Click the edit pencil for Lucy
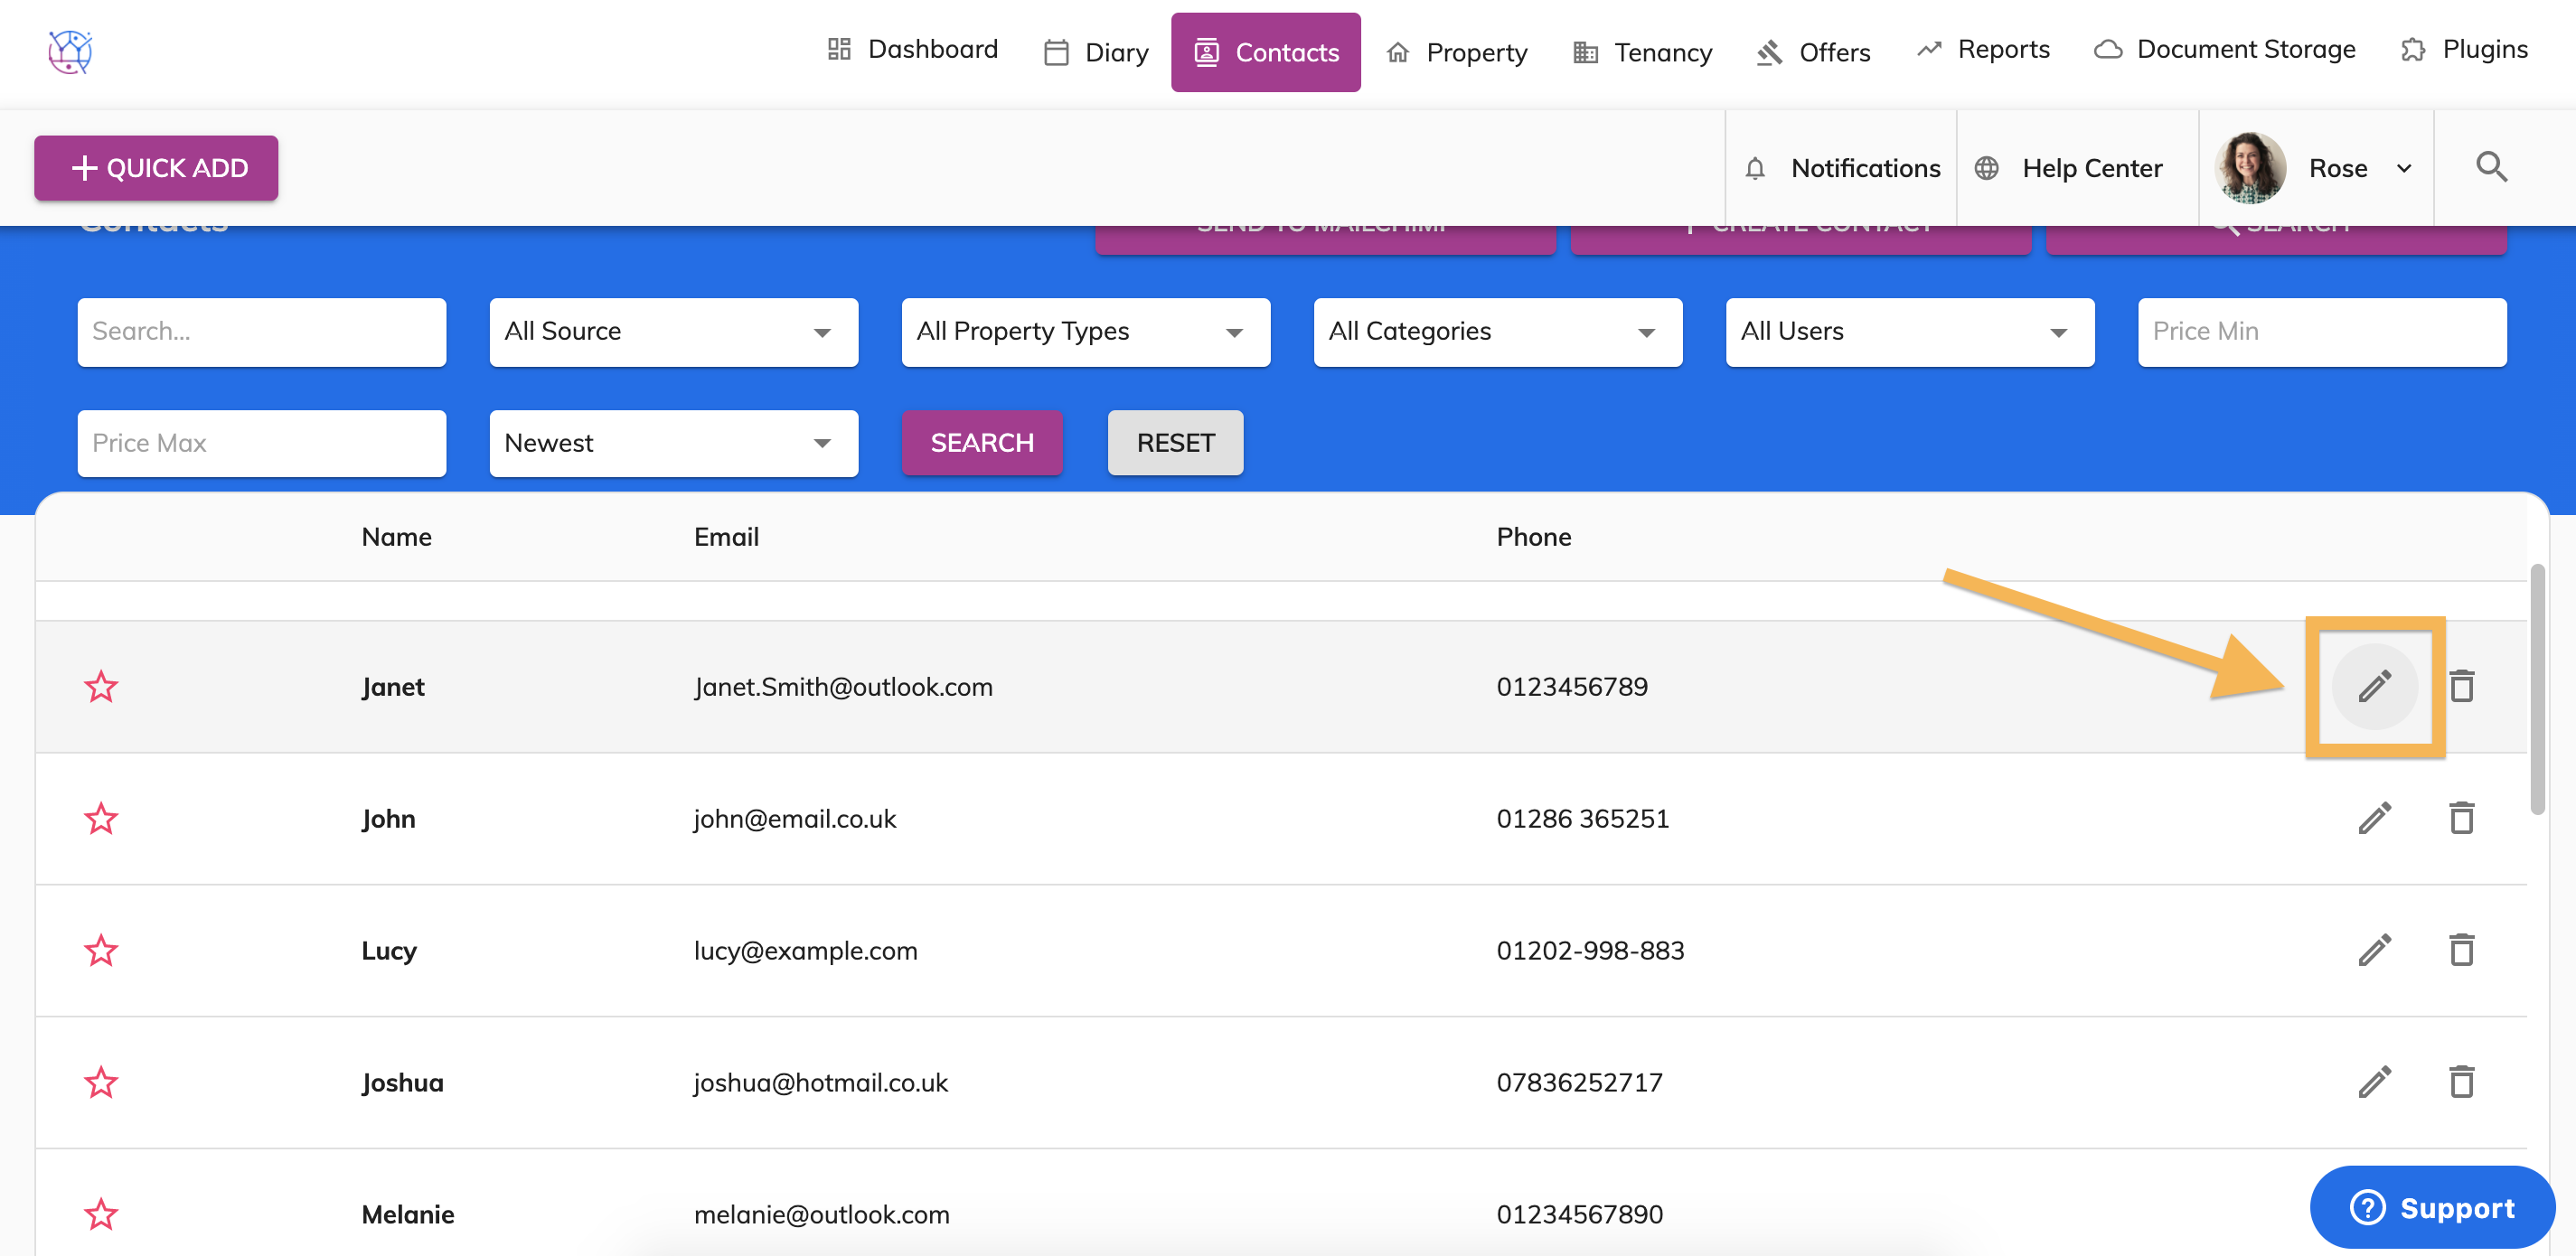 [2374, 950]
